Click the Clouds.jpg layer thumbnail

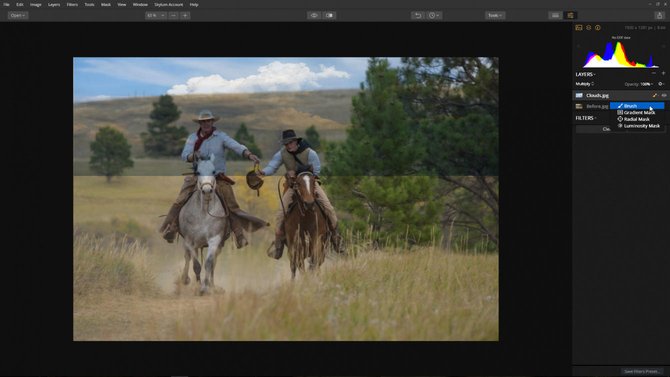point(579,95)
